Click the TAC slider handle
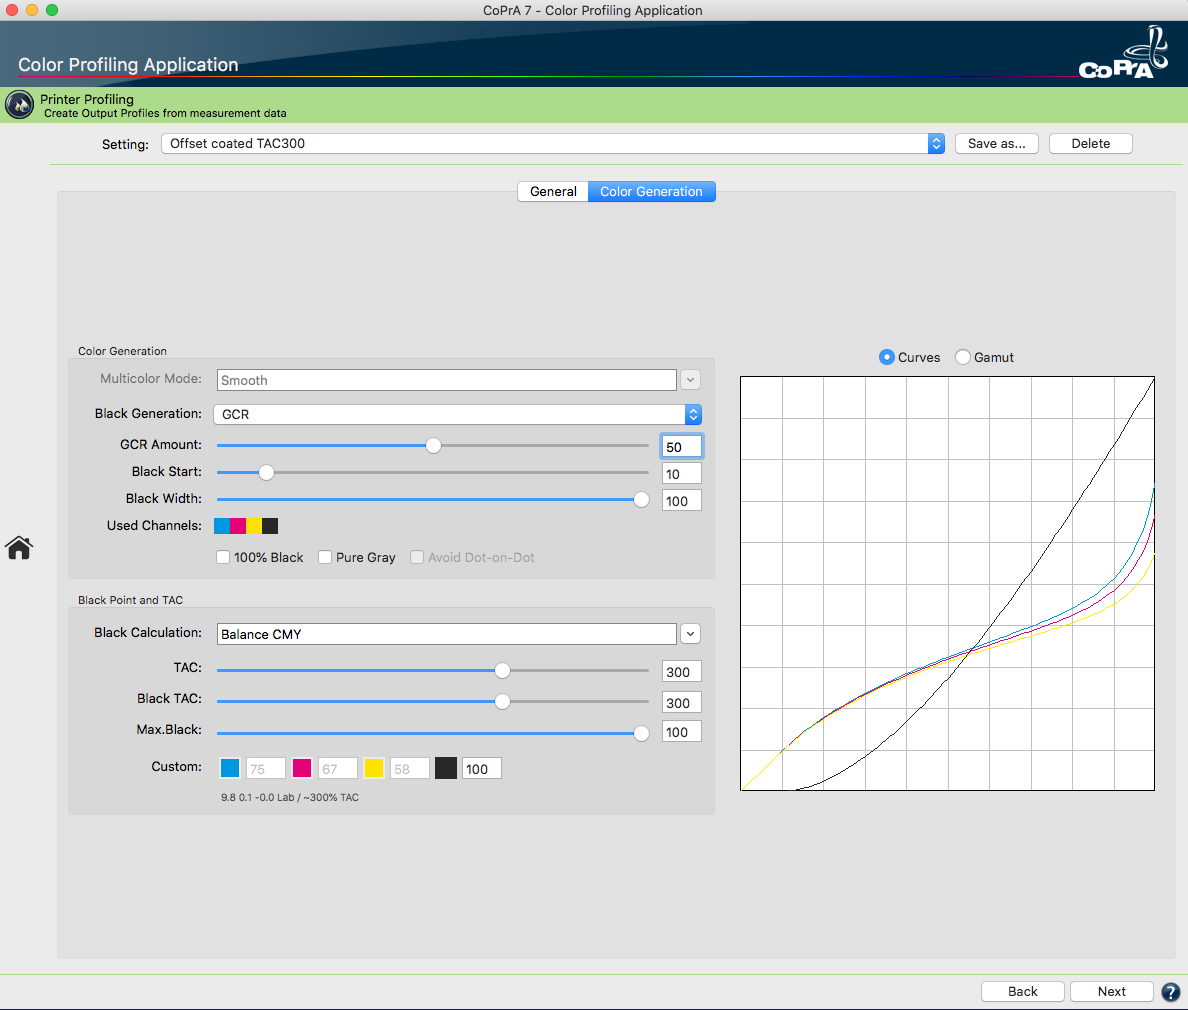1188x1010 pixels. 502,671
